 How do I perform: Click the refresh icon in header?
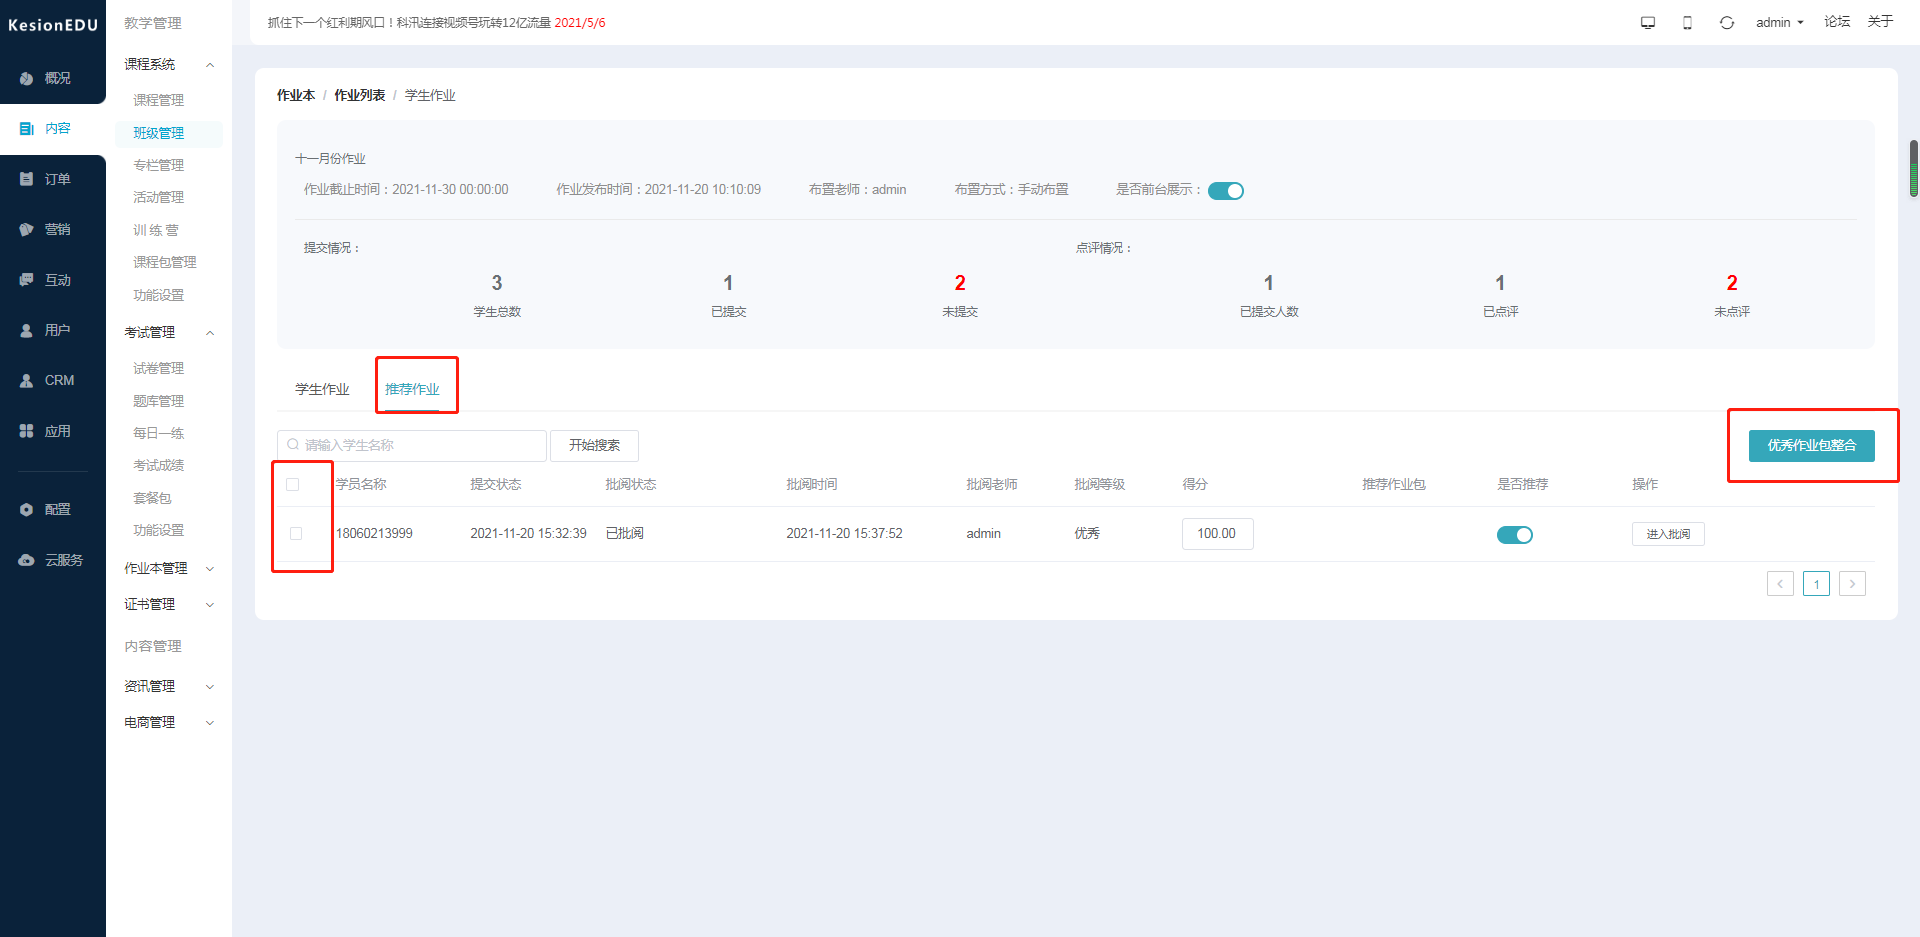click(1727, 23)
